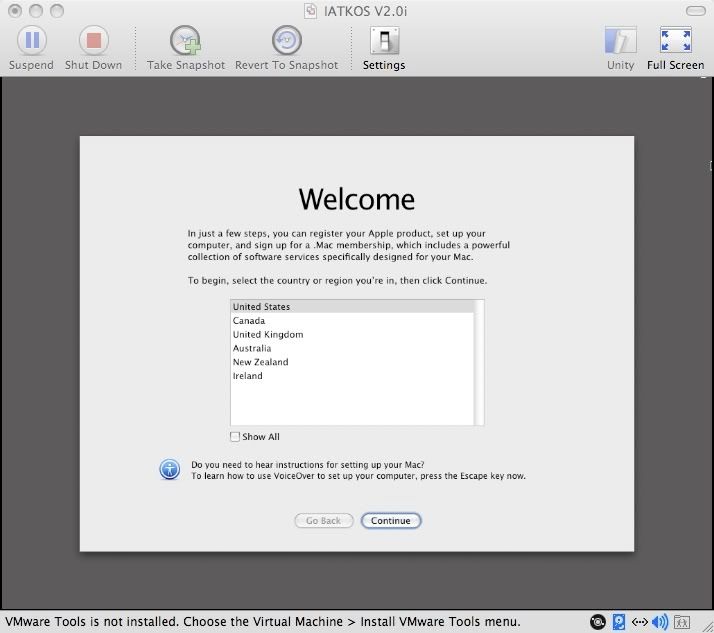The height and width of the screenshot is (633, 714).
Task: Enable the Show All checkbox
Action: [235, 437]
